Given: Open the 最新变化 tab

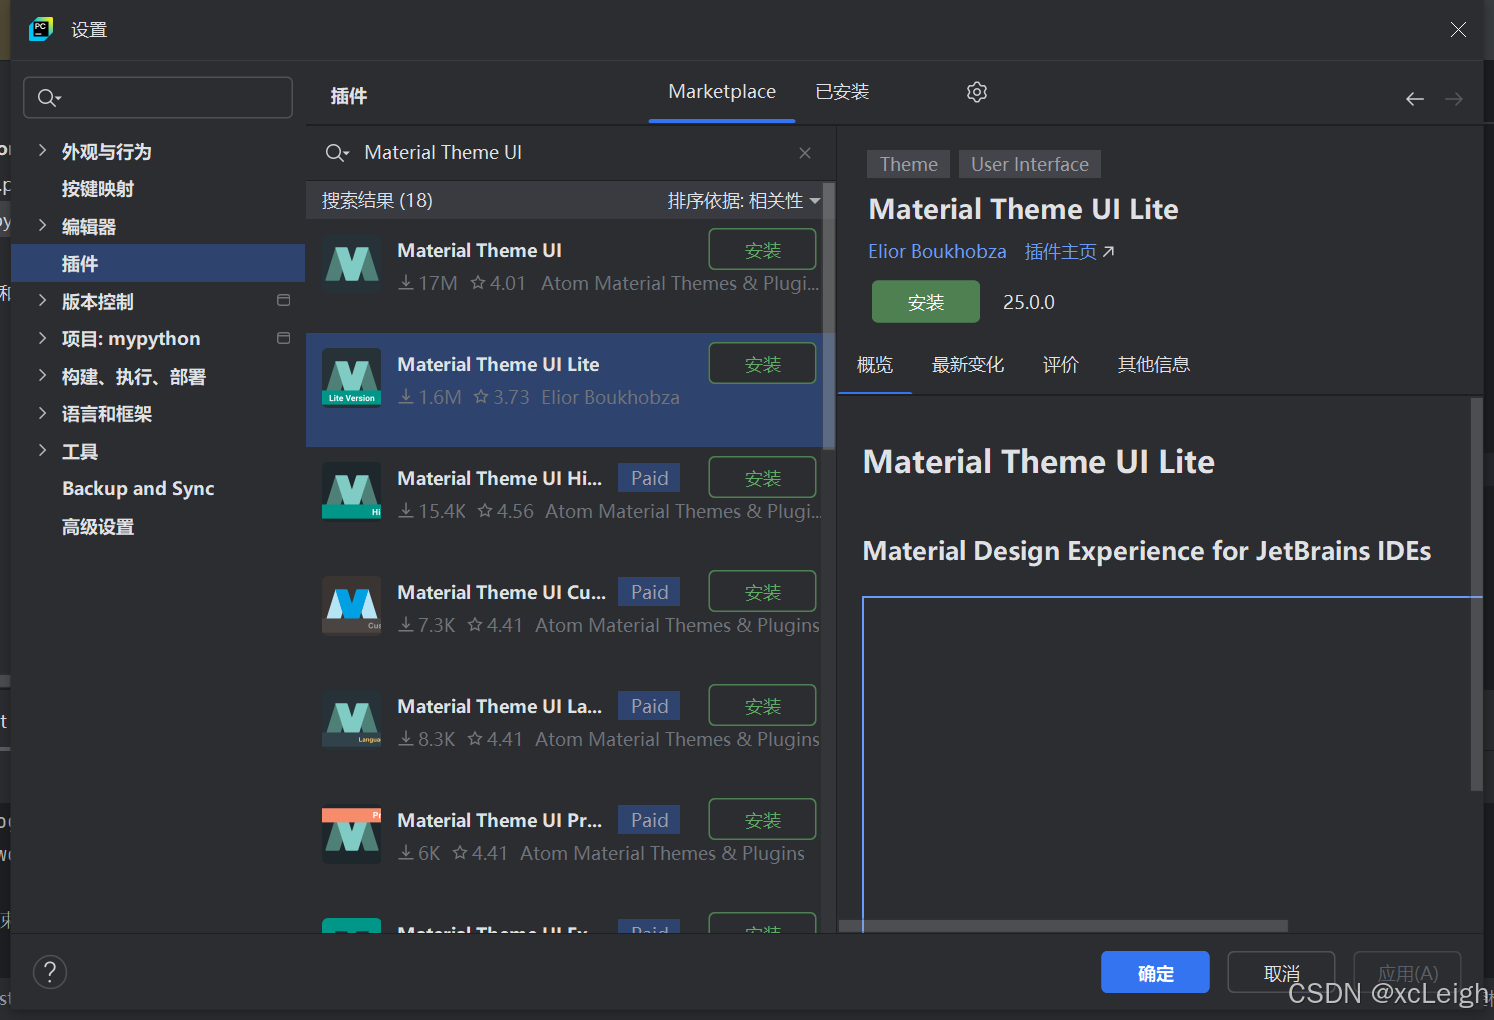Looking at the screenshot, I should coord(968,365).
